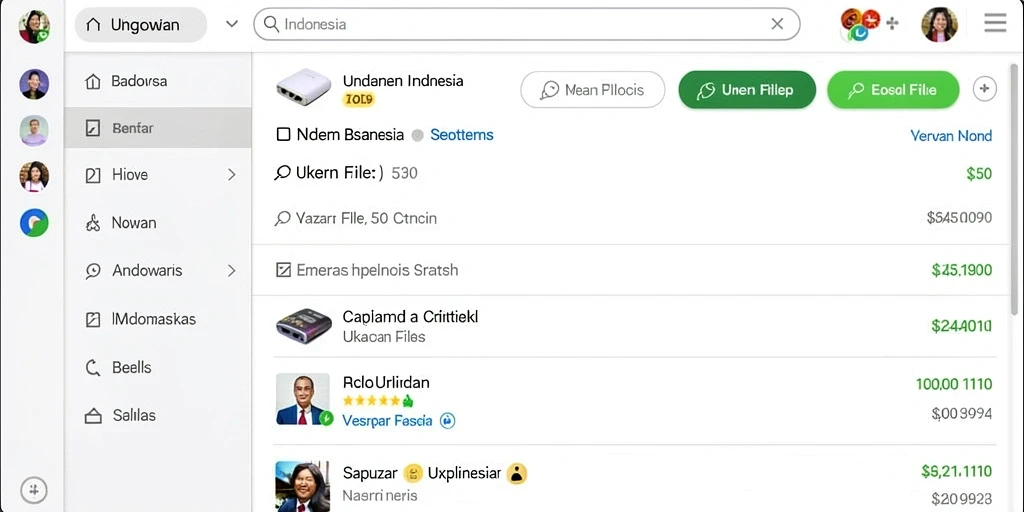Click the circular plus icon beside Eosal File
Image resolution: width=1024 pixels, height=512 pixels.
pos(985,89)
